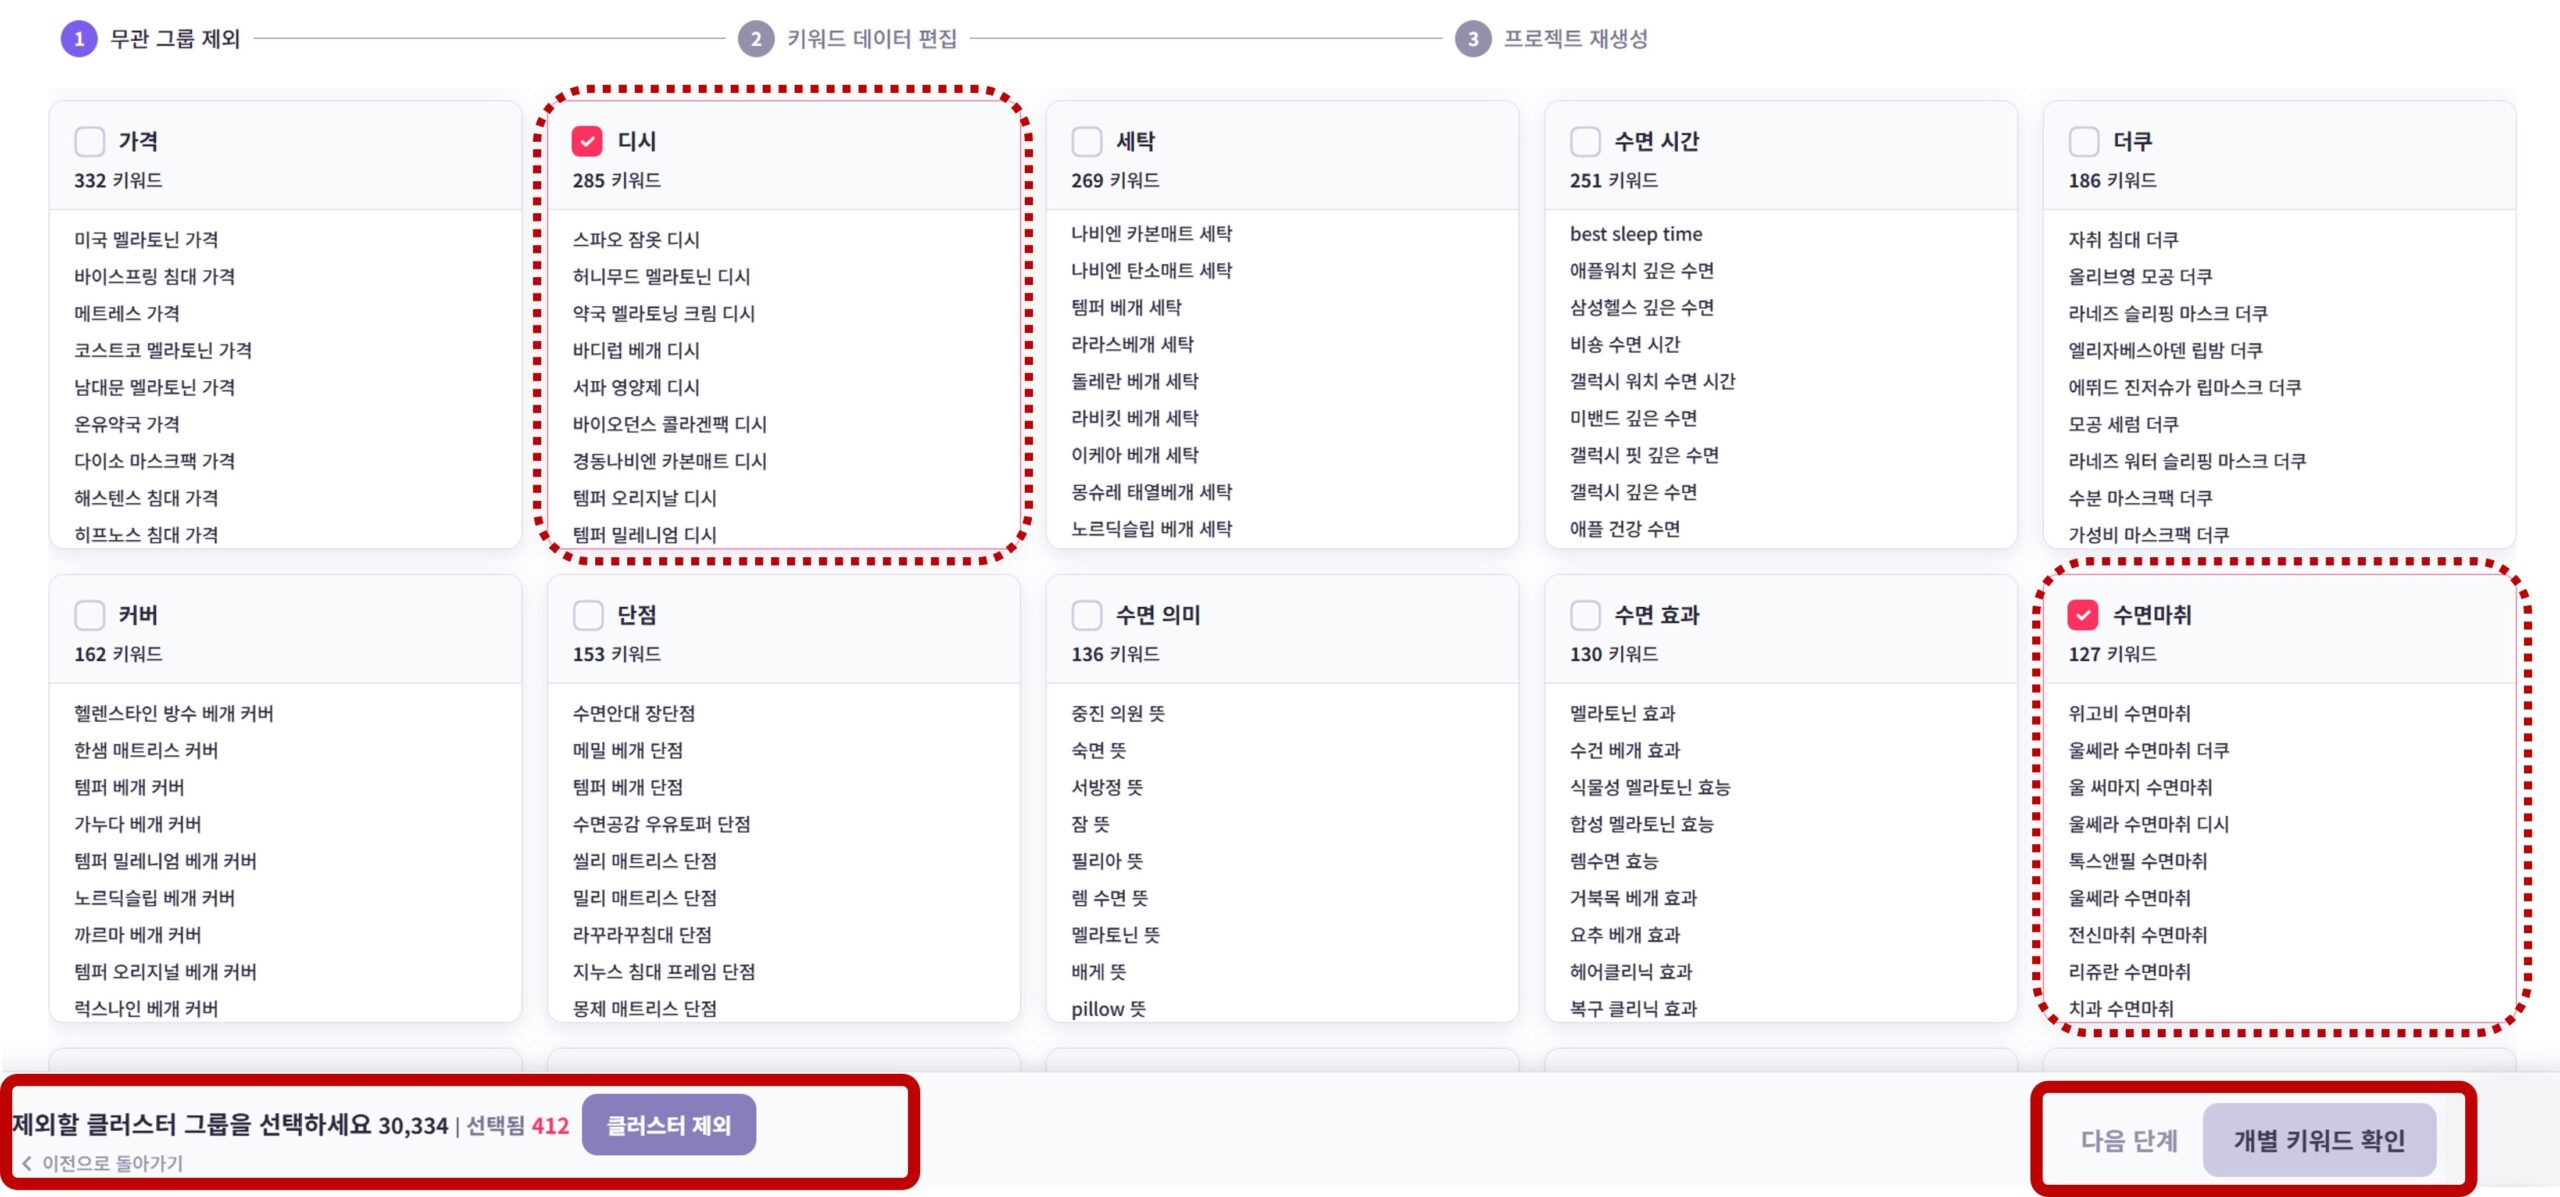Viewport: 2560px width, 1197px height.
Task: Click step 1 circle icon
Action: pos(79,39)
